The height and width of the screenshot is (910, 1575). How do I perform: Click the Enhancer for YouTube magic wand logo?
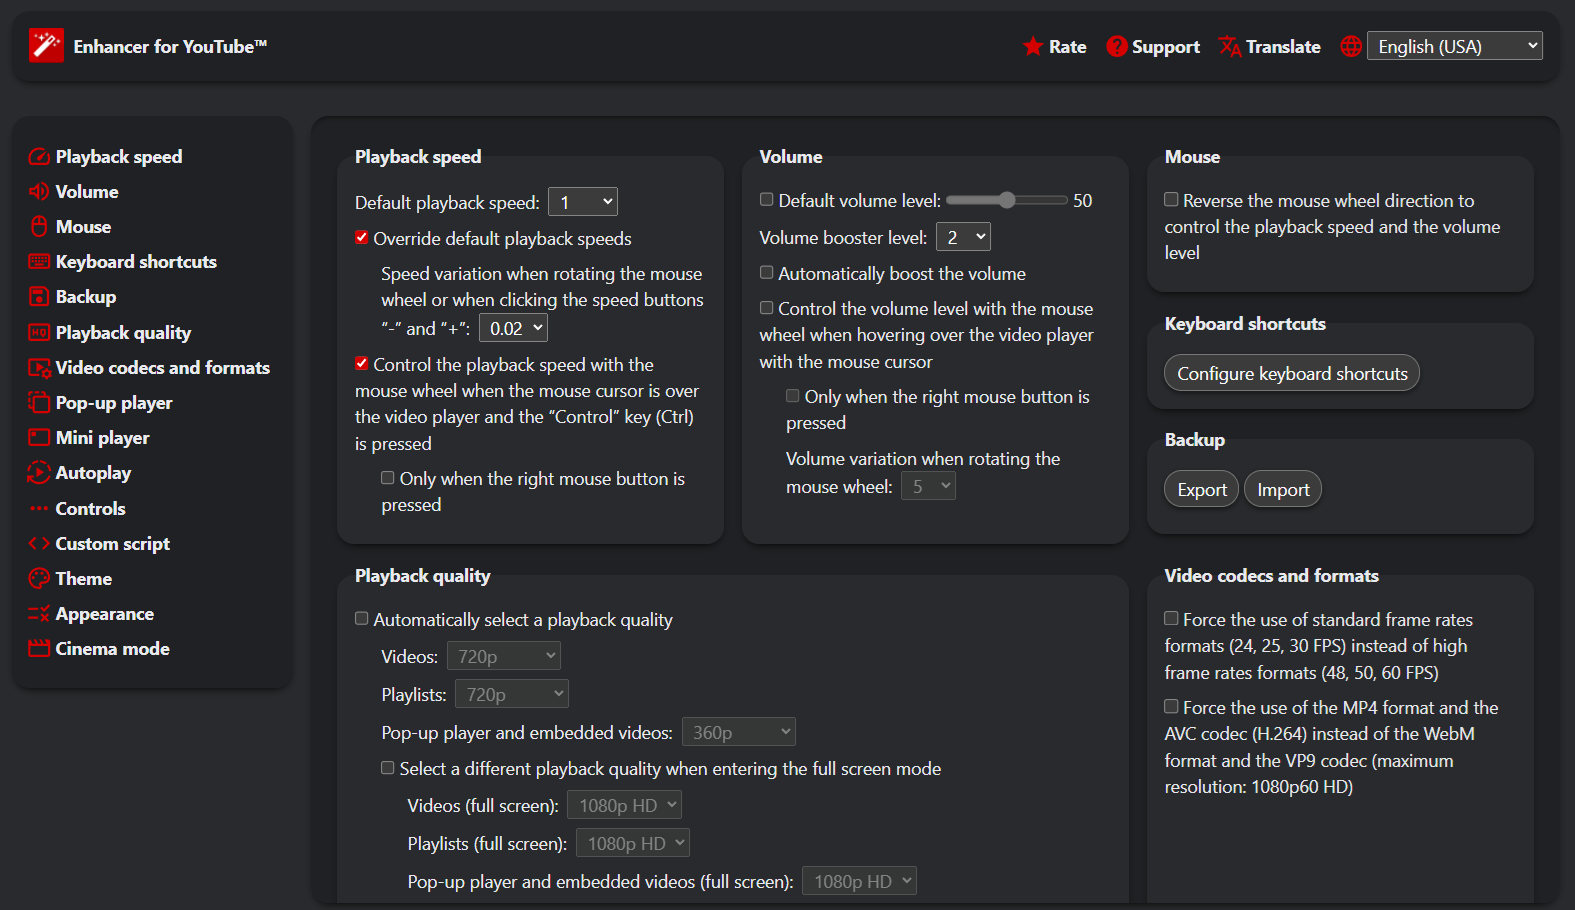point(46,46)
